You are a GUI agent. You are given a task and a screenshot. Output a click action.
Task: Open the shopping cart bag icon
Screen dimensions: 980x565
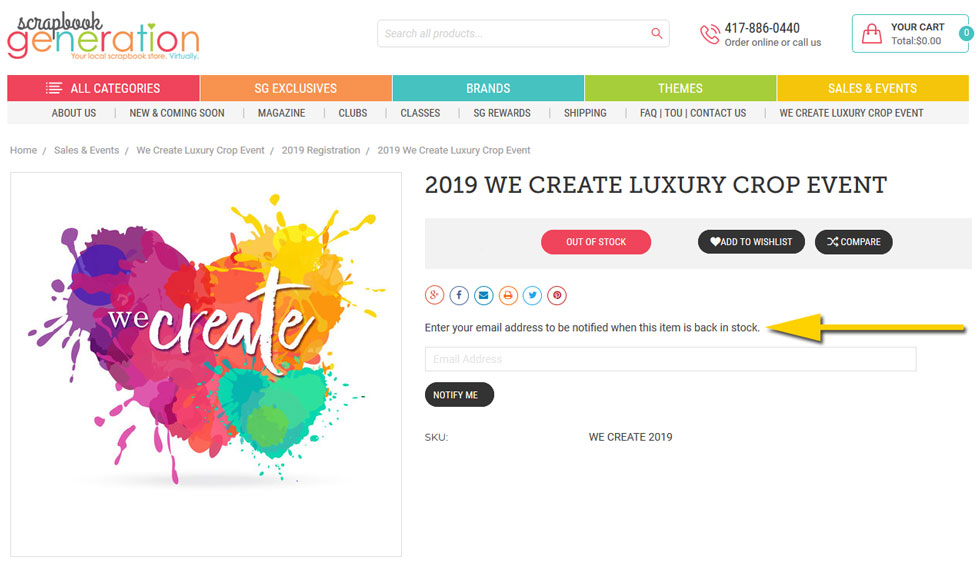pos(871,33)
